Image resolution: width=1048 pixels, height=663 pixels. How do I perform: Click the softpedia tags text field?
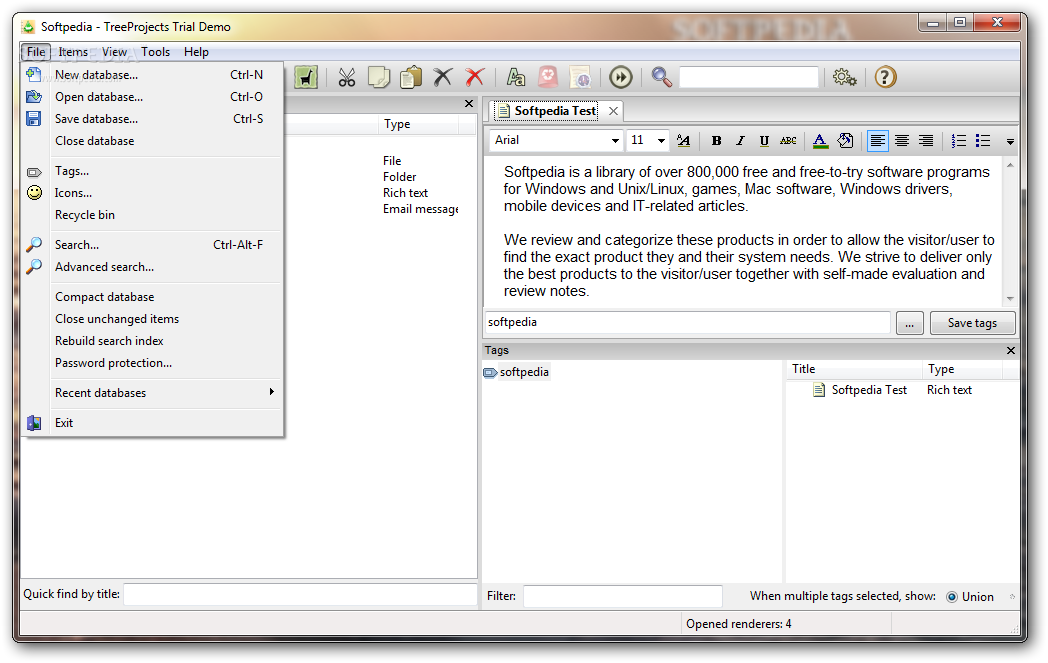[688, 322]
